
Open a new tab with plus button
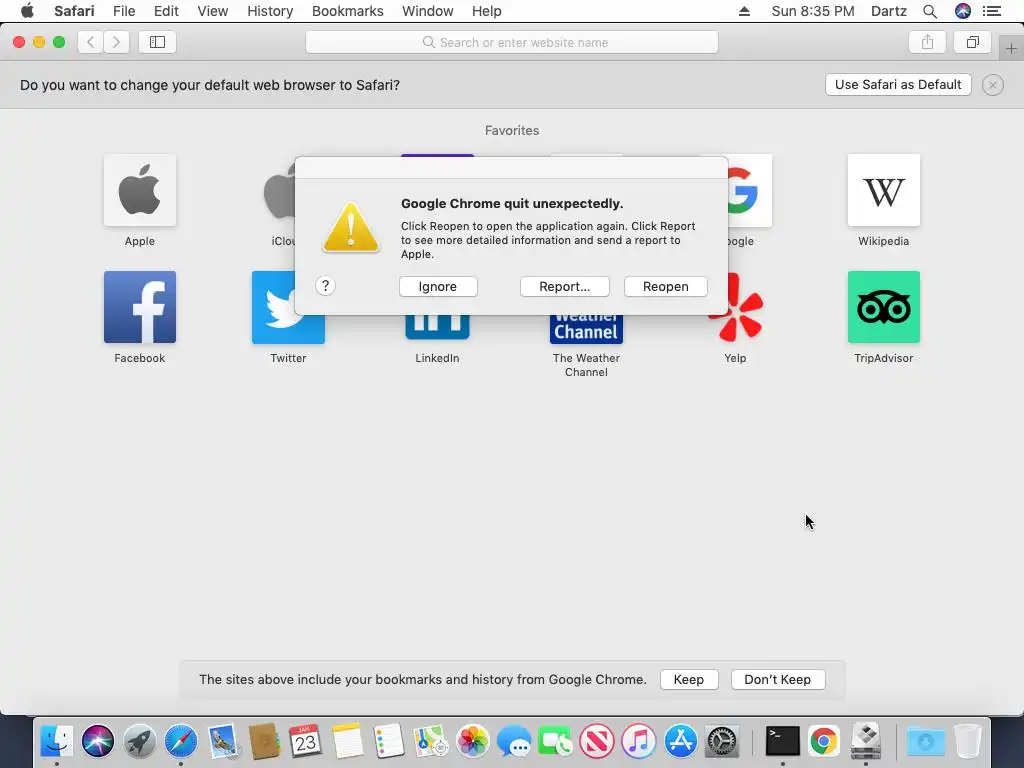(1011, 48)
